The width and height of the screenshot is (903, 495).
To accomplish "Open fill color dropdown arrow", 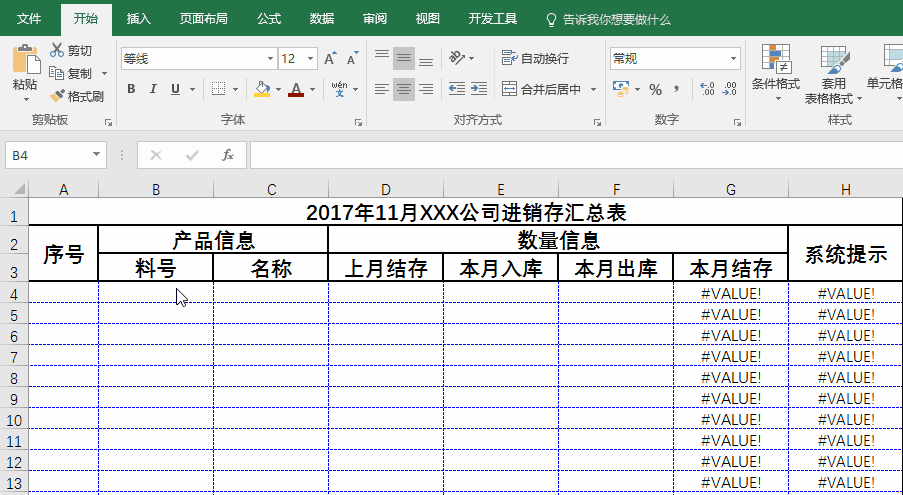I will 278,90.
